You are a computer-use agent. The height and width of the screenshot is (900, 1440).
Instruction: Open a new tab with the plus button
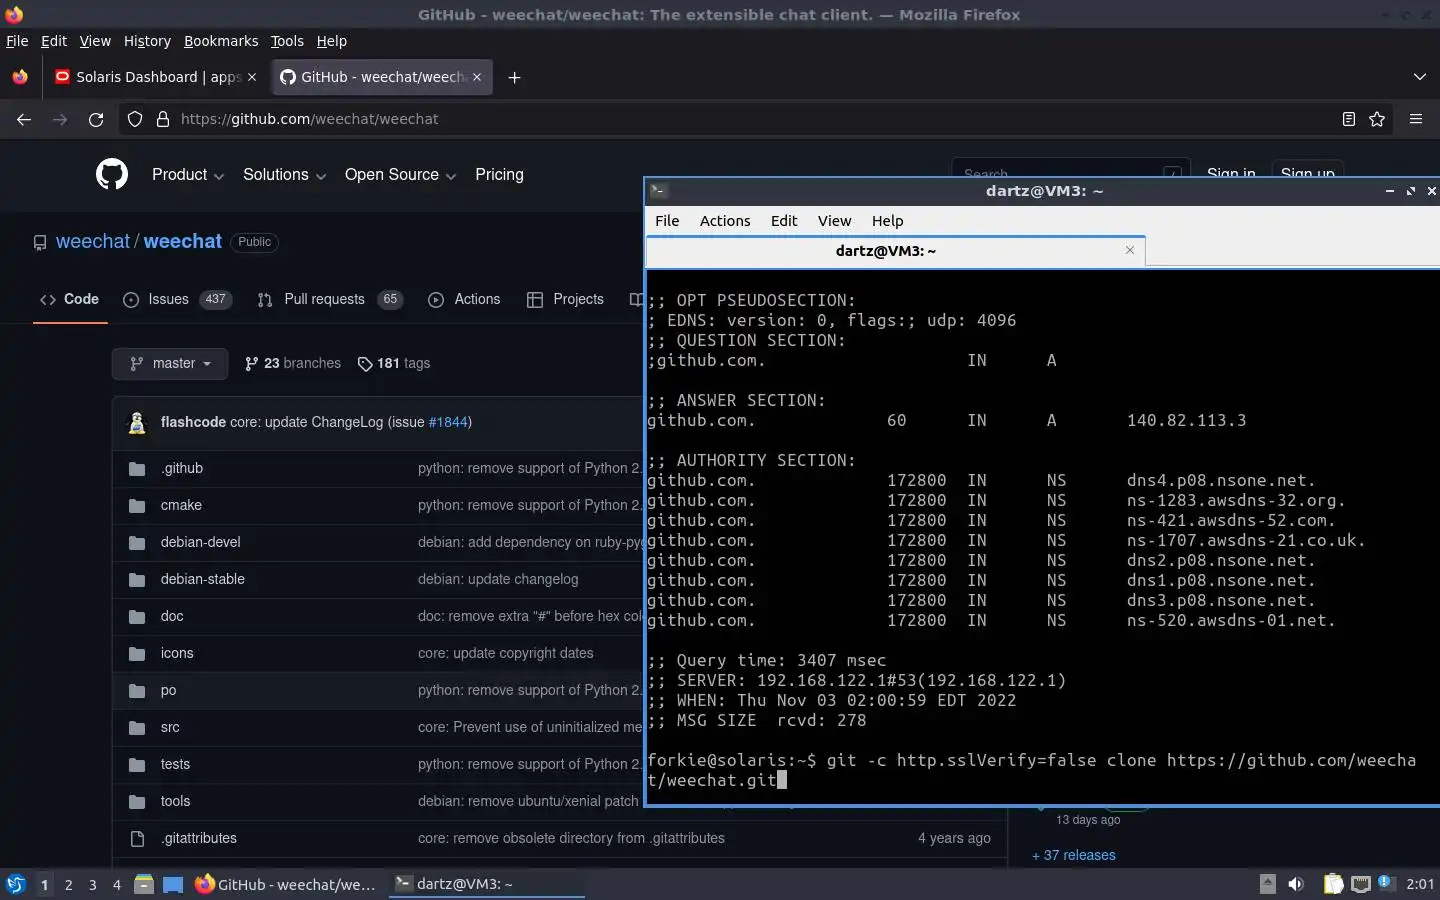click(514, 77)
